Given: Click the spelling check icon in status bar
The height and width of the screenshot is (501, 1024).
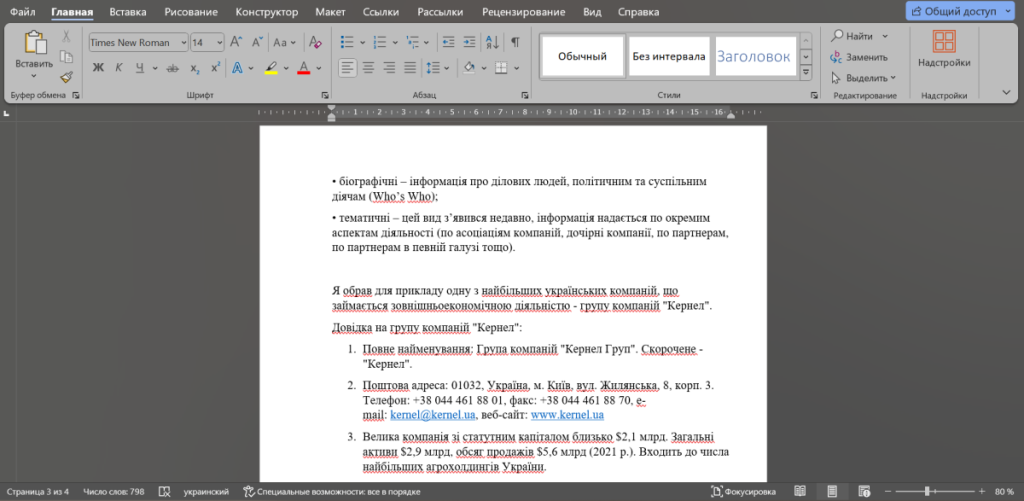Looking at the screenshot, I should tap(165, 491).
